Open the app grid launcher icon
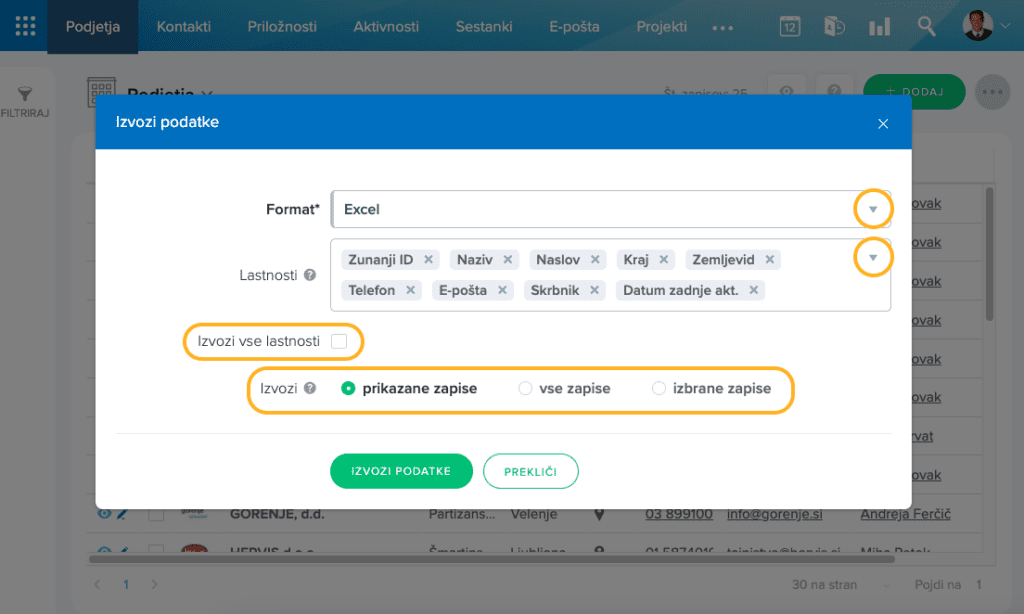 (x=25, y=26)
